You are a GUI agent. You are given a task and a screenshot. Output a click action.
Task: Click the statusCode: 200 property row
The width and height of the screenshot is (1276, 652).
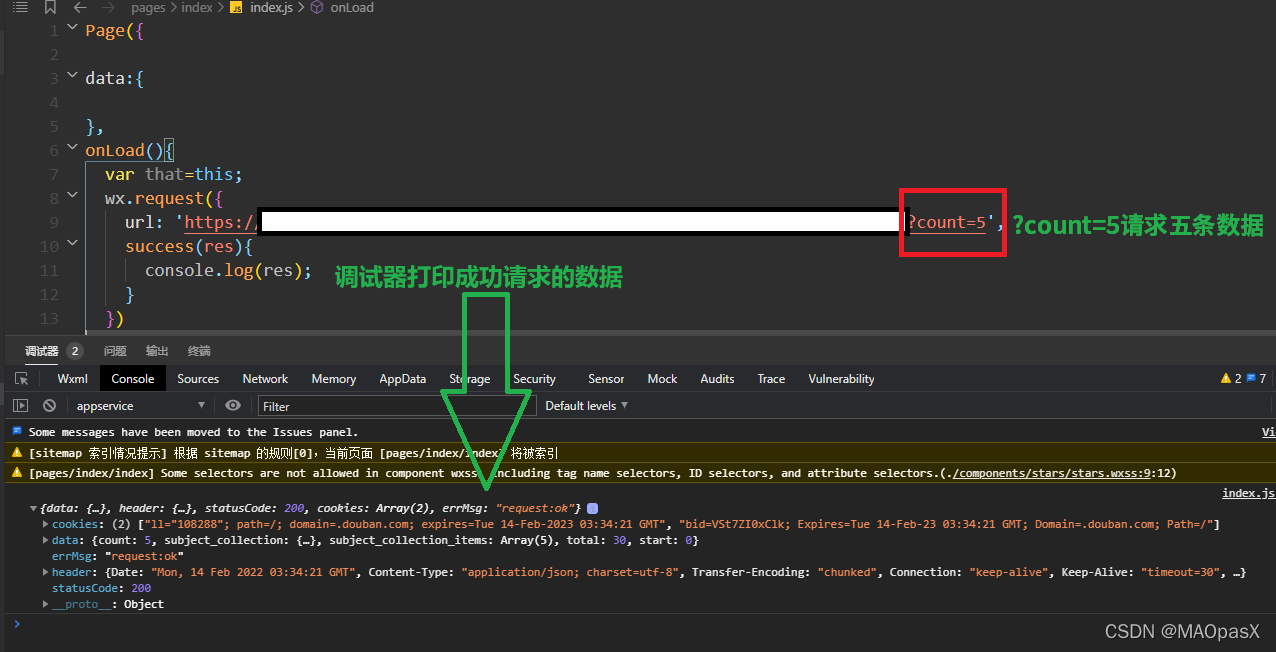[101, 588]
